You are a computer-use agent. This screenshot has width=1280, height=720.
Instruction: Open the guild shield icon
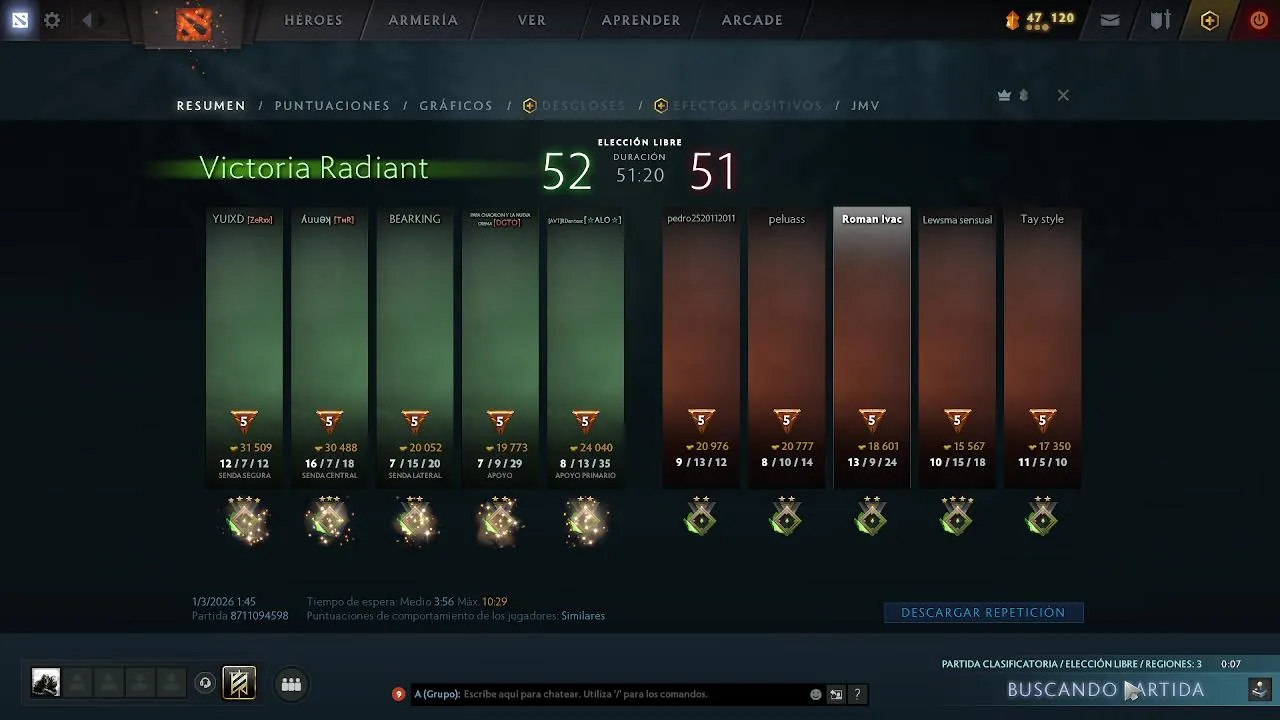(x=1160, y=20)
